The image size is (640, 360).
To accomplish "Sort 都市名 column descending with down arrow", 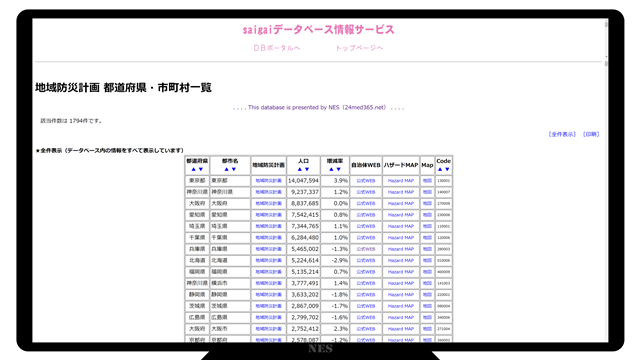I will [x=234, y=169].
